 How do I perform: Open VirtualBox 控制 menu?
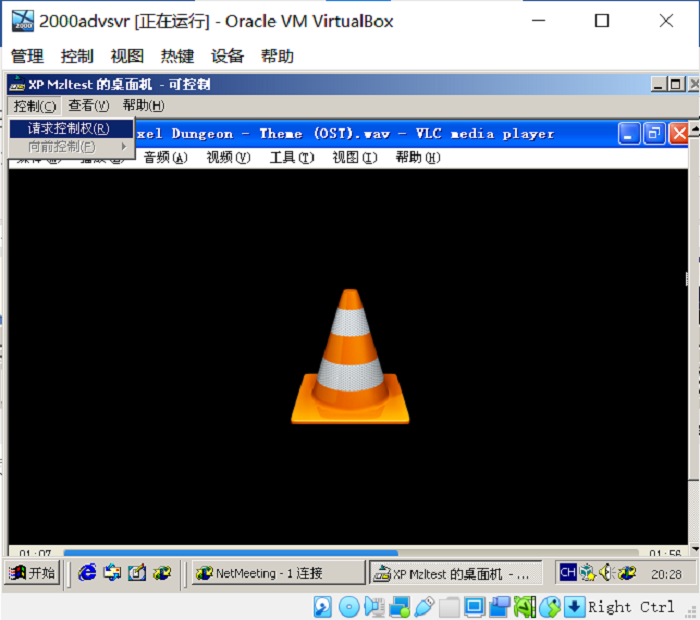point(77,56)
